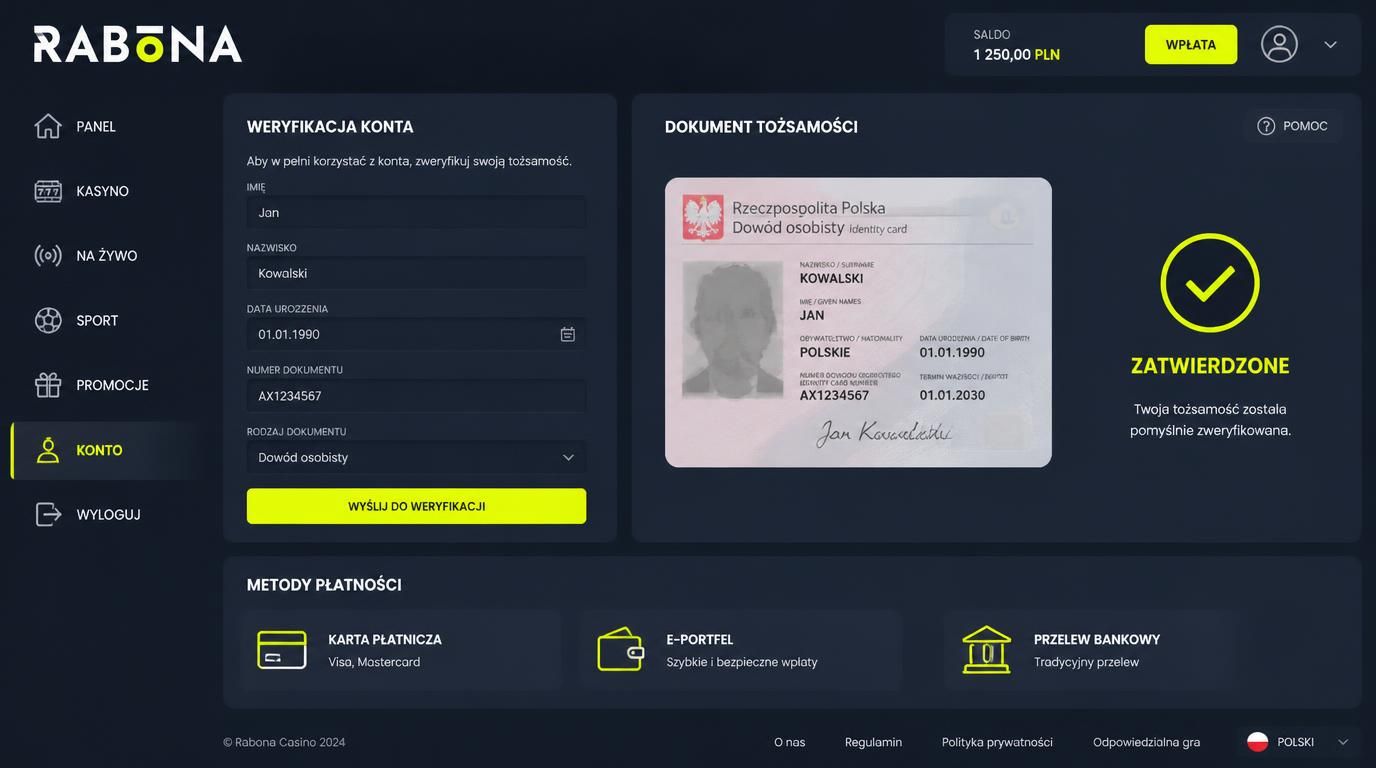Submit with Wyślij do weryfikacji button
Image resolution: width=1376 pixels, height=768 pixels.
pos(416,506)
